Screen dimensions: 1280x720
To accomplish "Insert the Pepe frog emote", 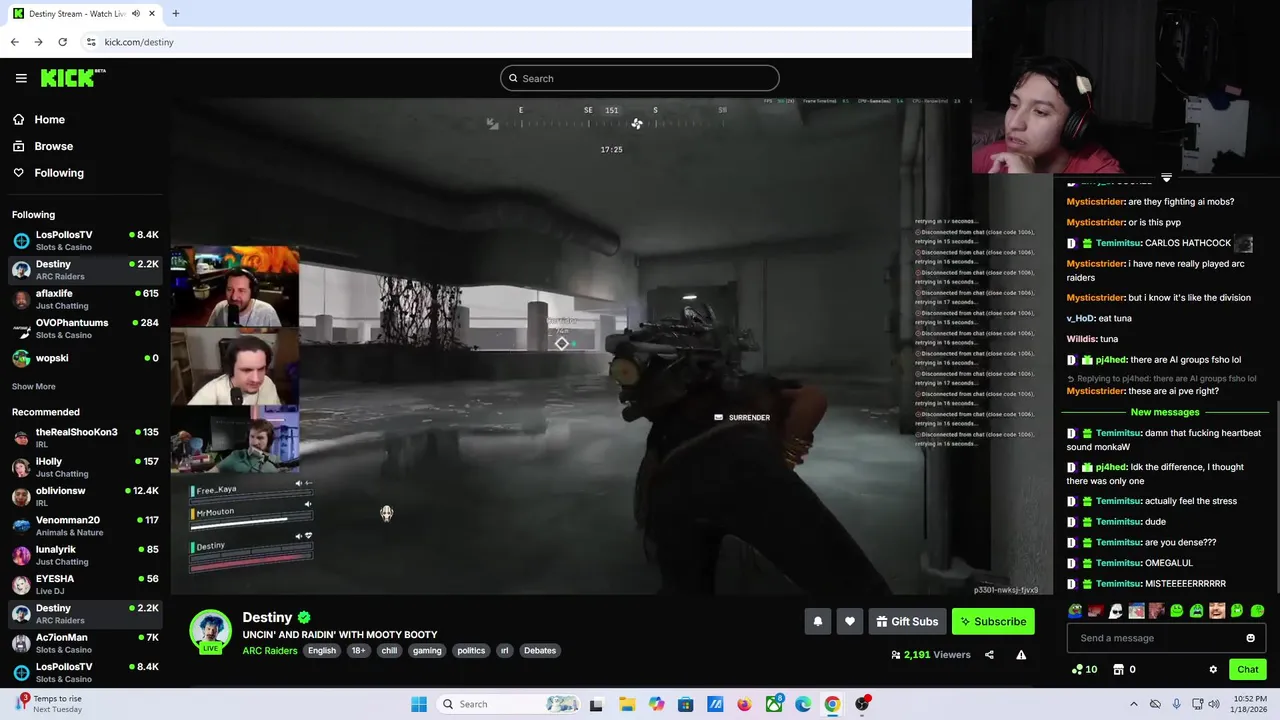I will tap(1075, 611).
